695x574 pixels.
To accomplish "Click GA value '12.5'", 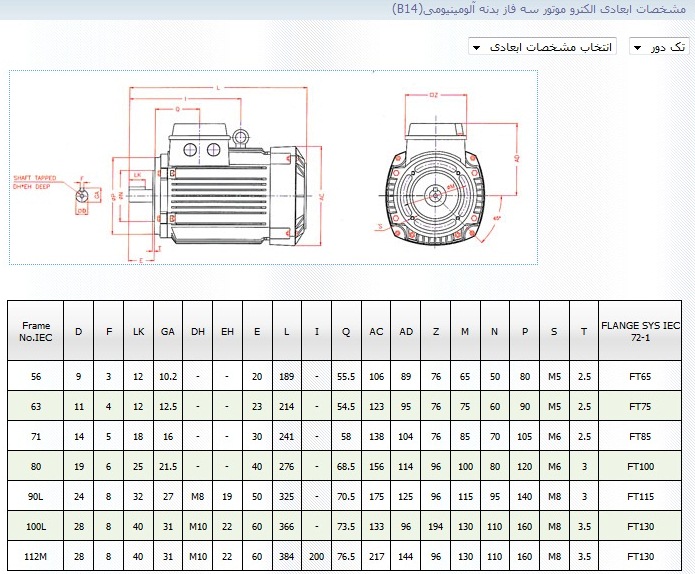I will tap(168, 406).
